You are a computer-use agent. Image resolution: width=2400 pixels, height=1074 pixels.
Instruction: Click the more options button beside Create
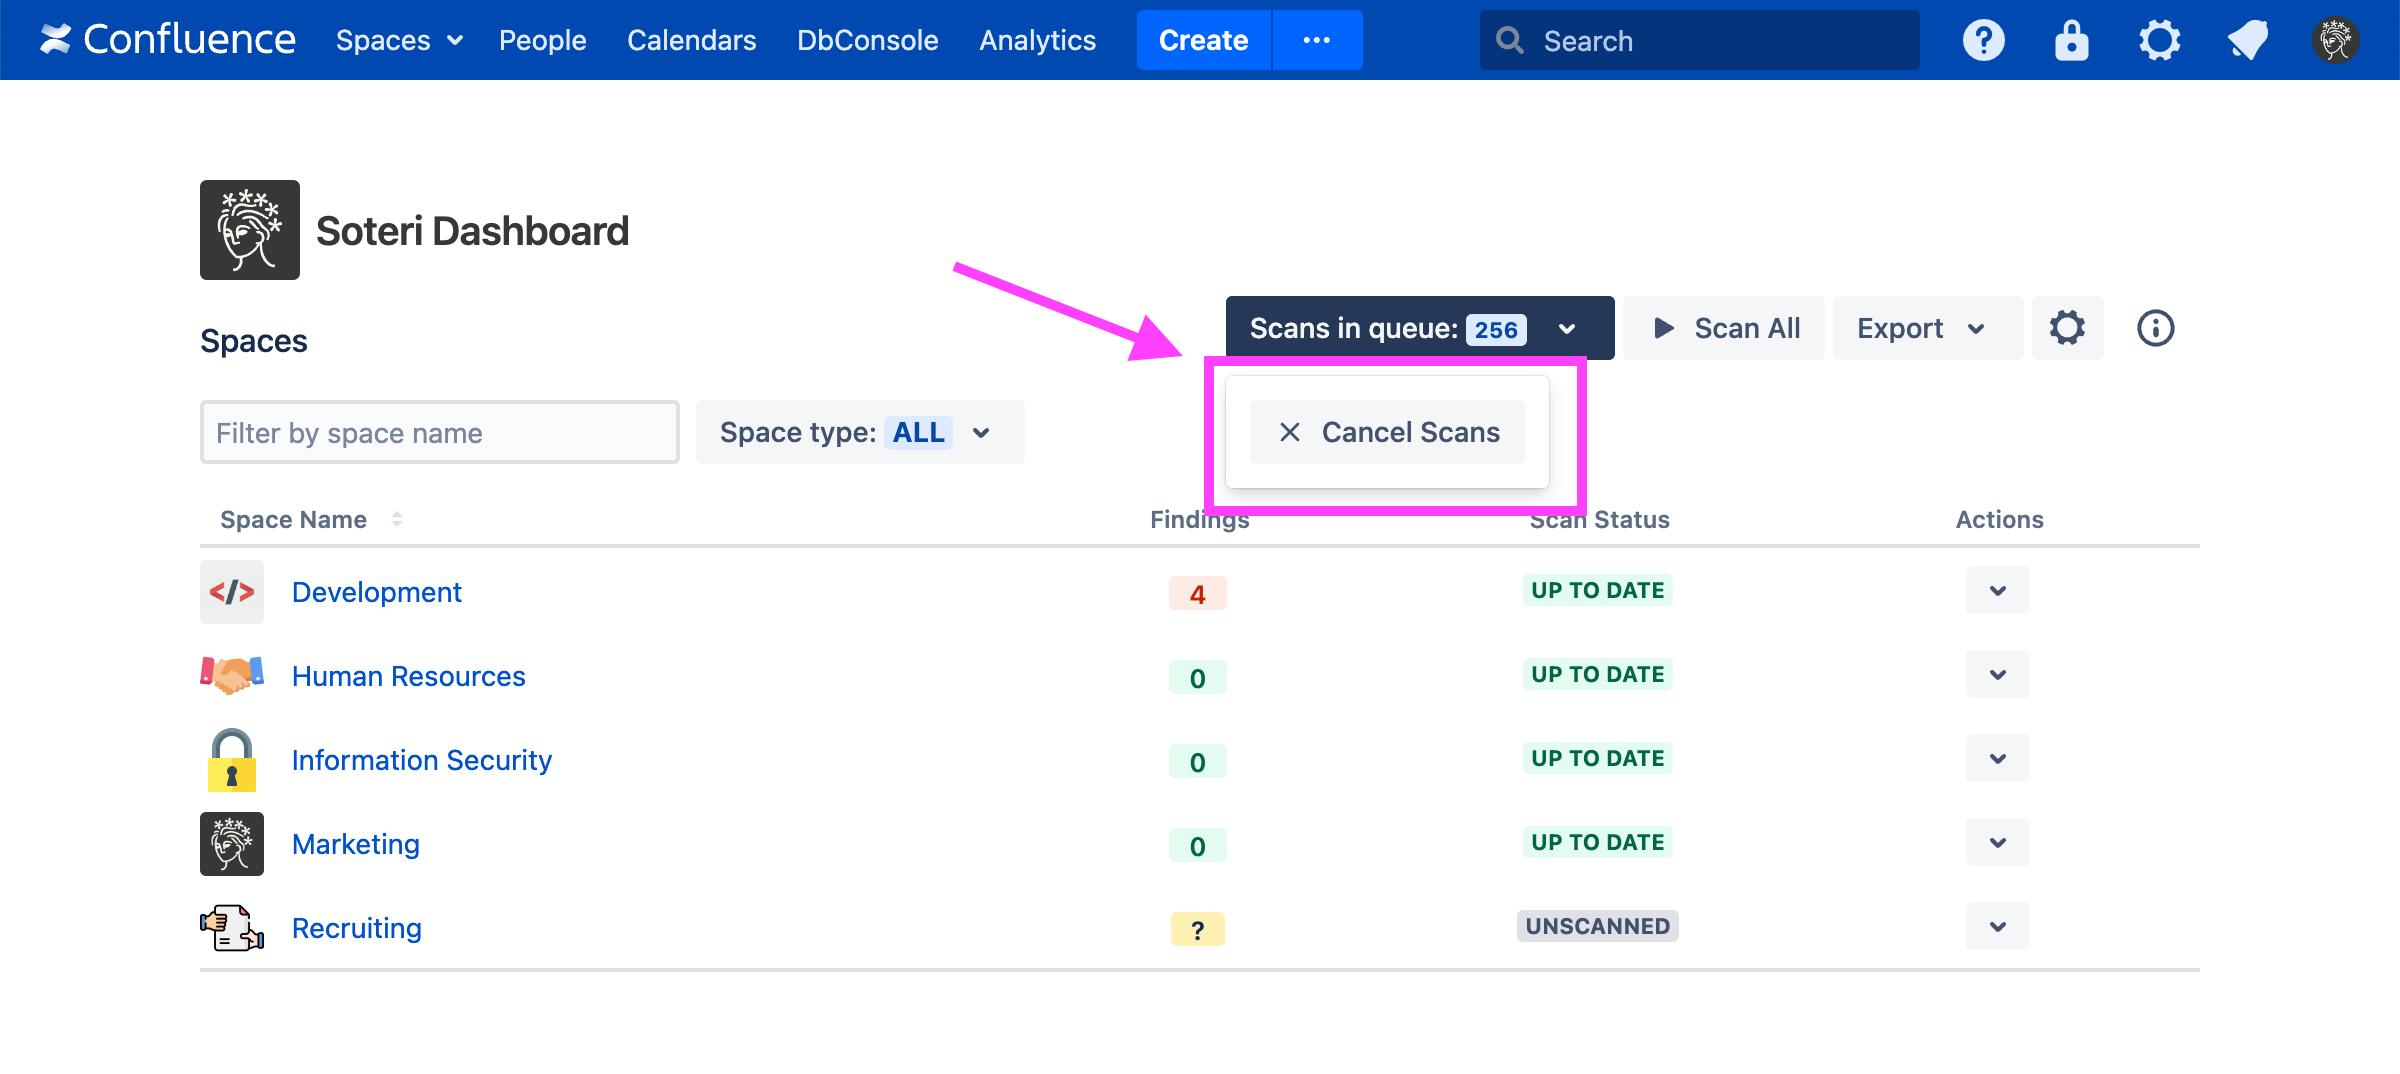pos(1316,41)
